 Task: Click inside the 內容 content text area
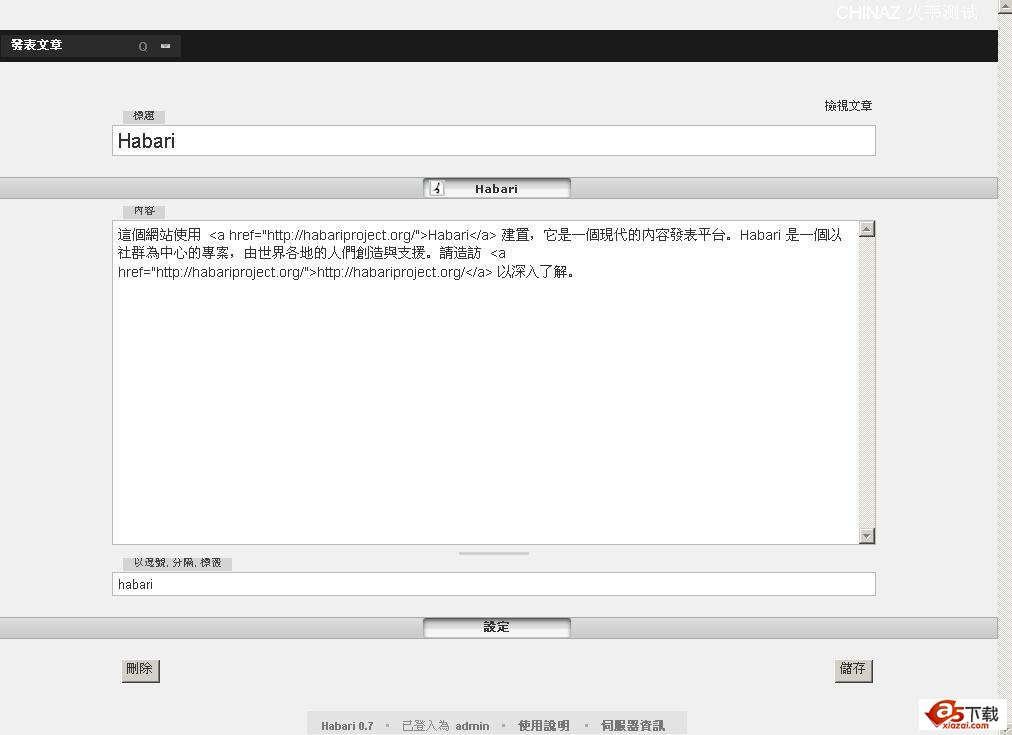point(485,383)
